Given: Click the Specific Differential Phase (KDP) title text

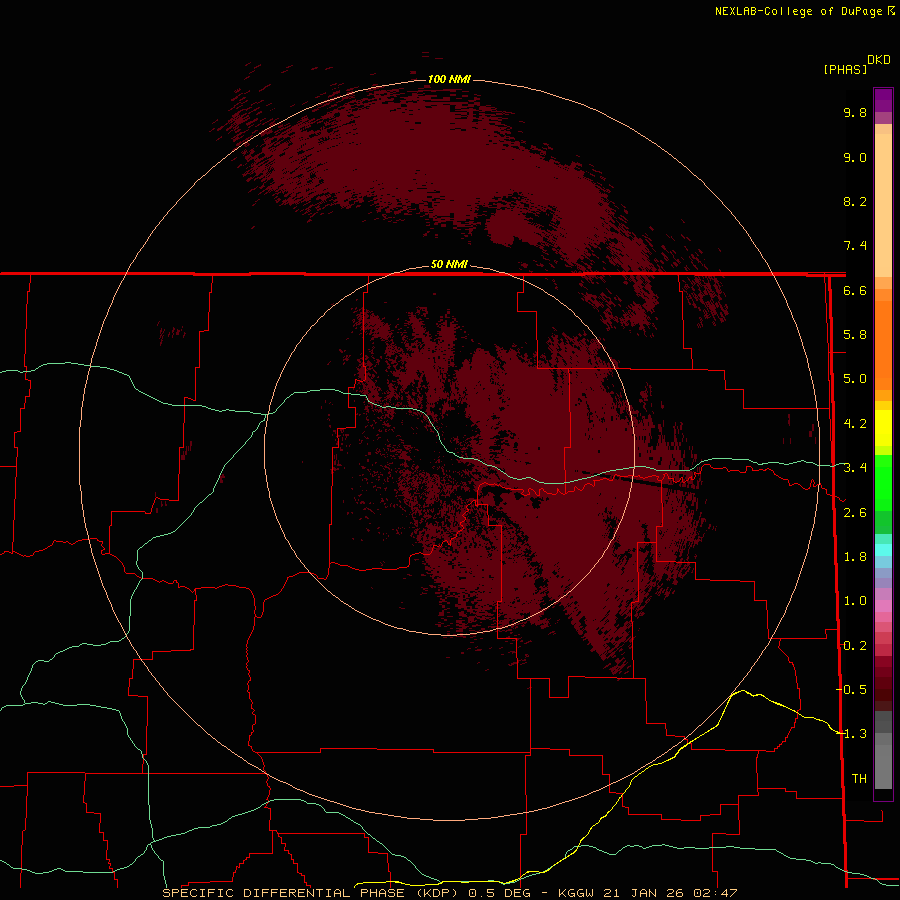Looking at the screenshot, I should click(x=310, y=893).
